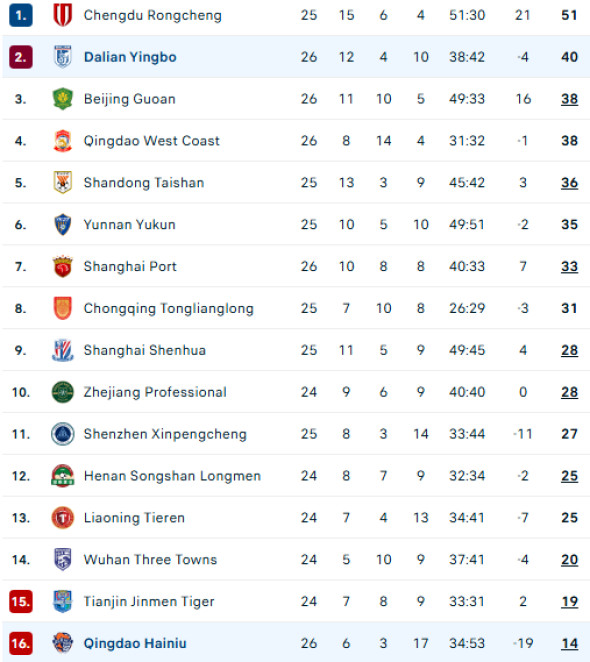The height and width of the screenshot is (662, 590).
Task: Open the Chongqing Tonglianglong team page
Action: pyautogui.click(x=169, y=309)
